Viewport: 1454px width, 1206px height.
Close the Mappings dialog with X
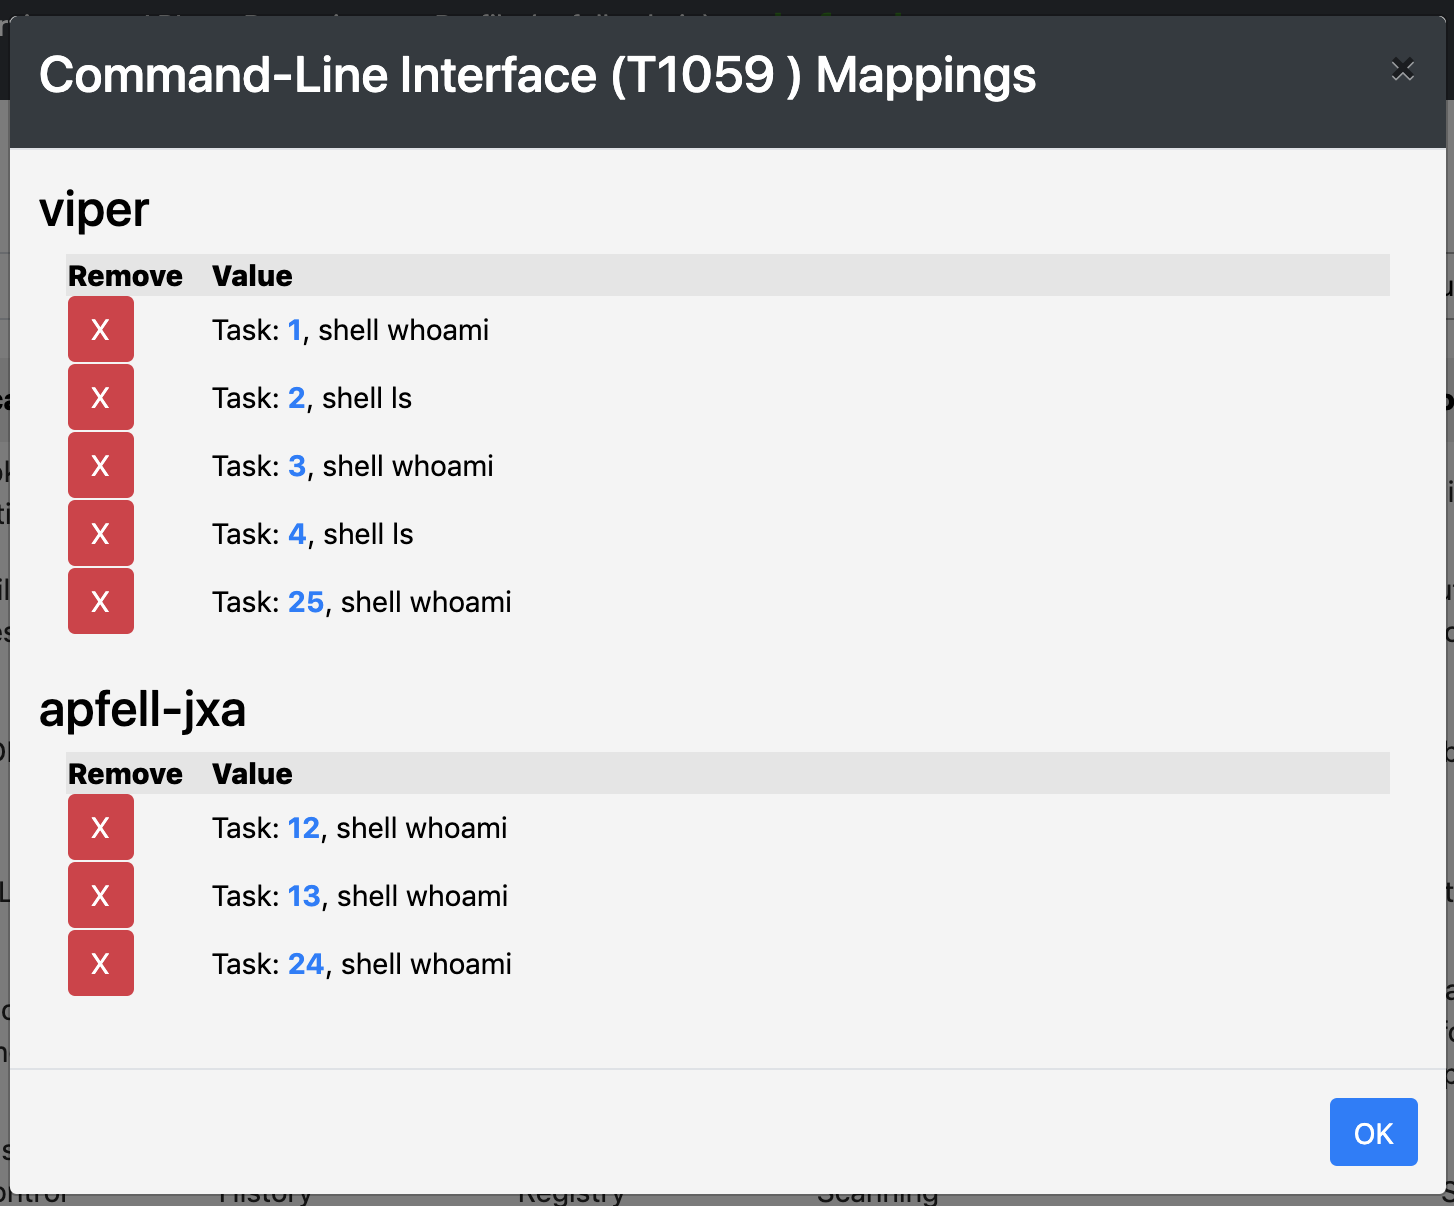[1402, 69]
